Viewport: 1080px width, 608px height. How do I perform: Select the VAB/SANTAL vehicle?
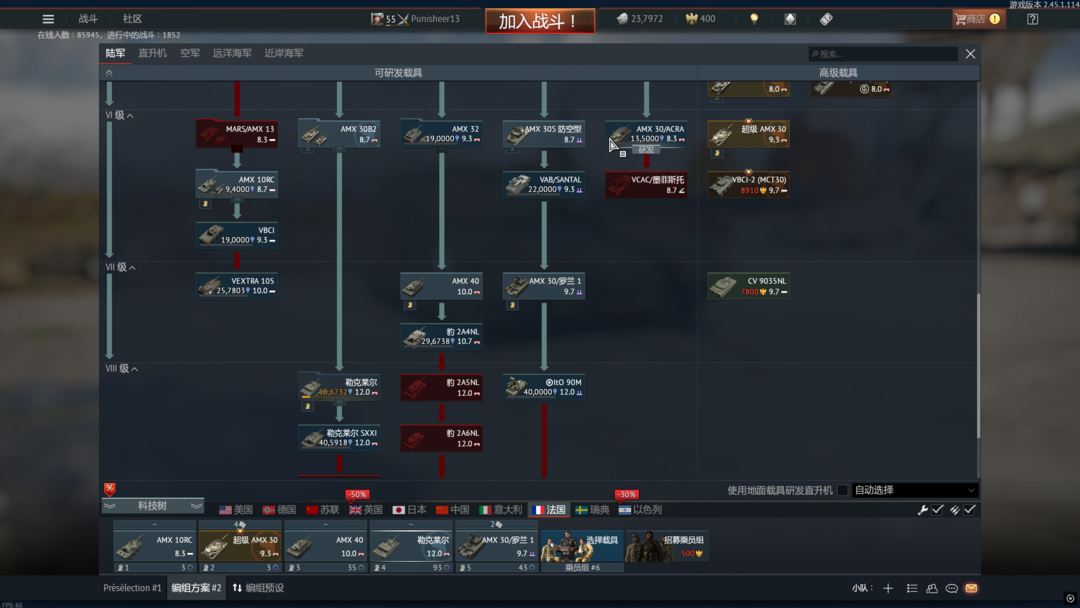pyautogui.click(x=544, y=184)
